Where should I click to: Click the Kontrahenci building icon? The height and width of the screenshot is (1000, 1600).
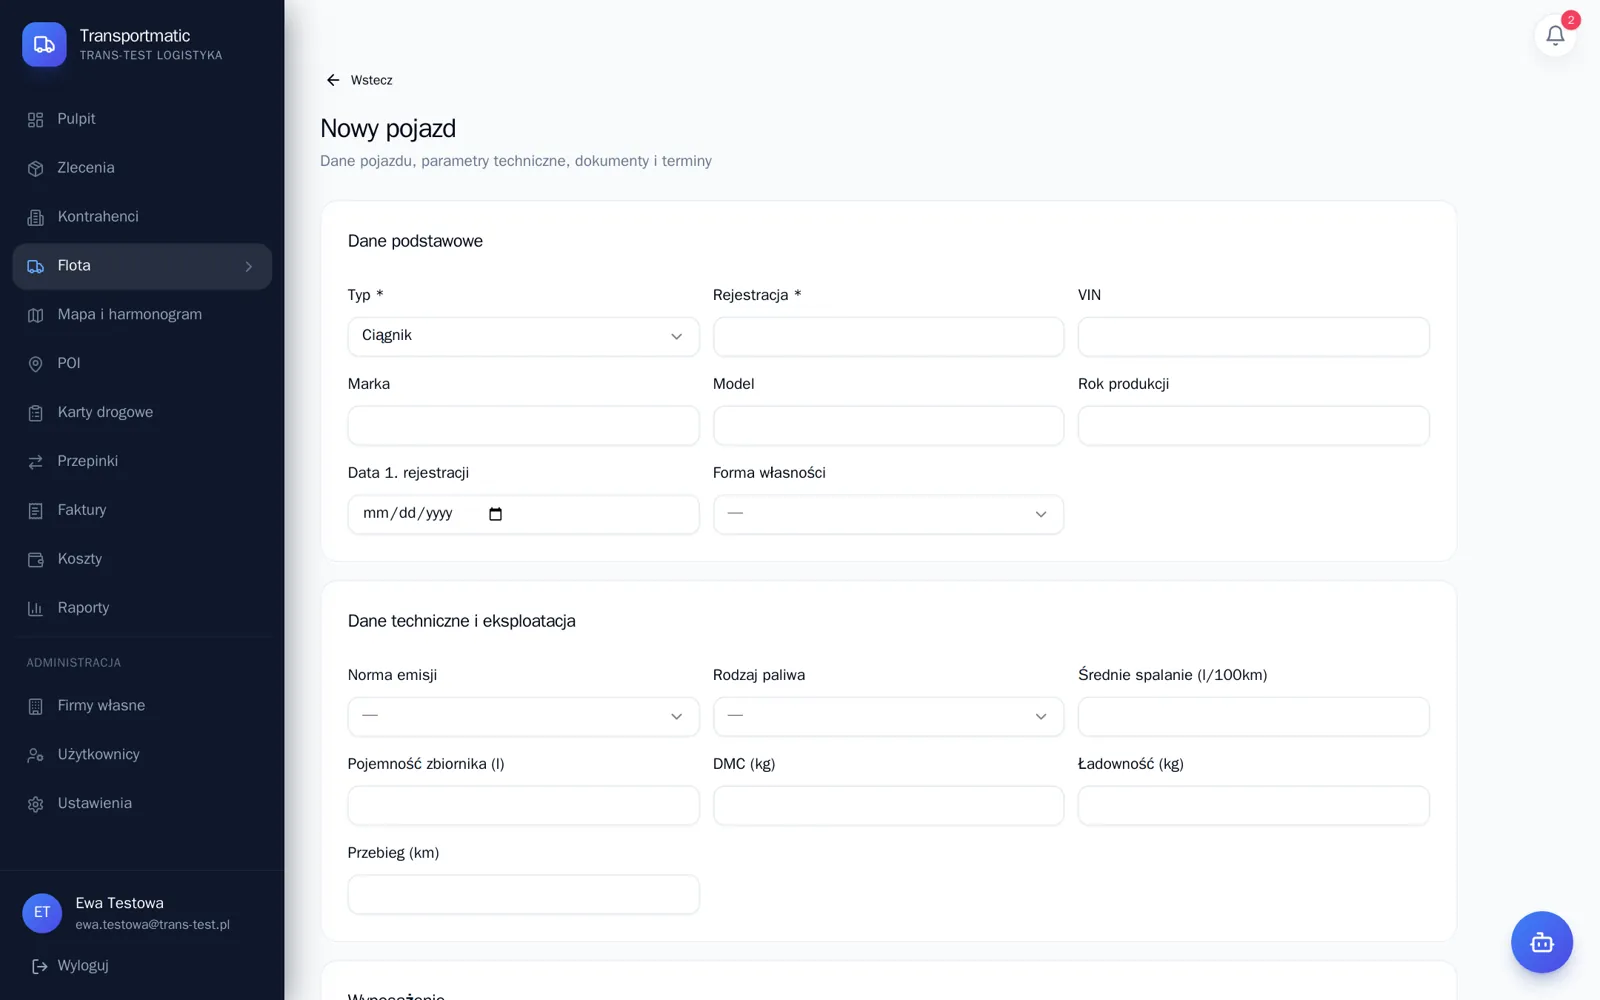(x=35, y=218)
